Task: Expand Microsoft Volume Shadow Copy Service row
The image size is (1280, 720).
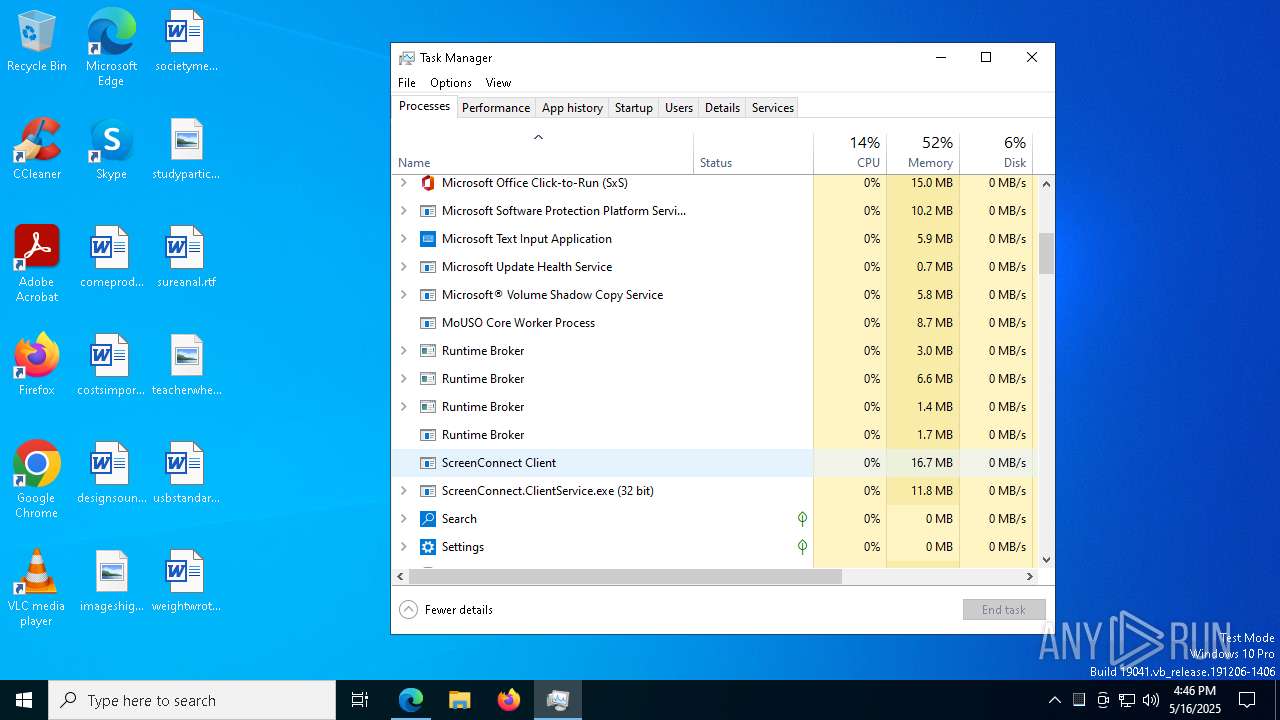Action: [x=404, y=295]
